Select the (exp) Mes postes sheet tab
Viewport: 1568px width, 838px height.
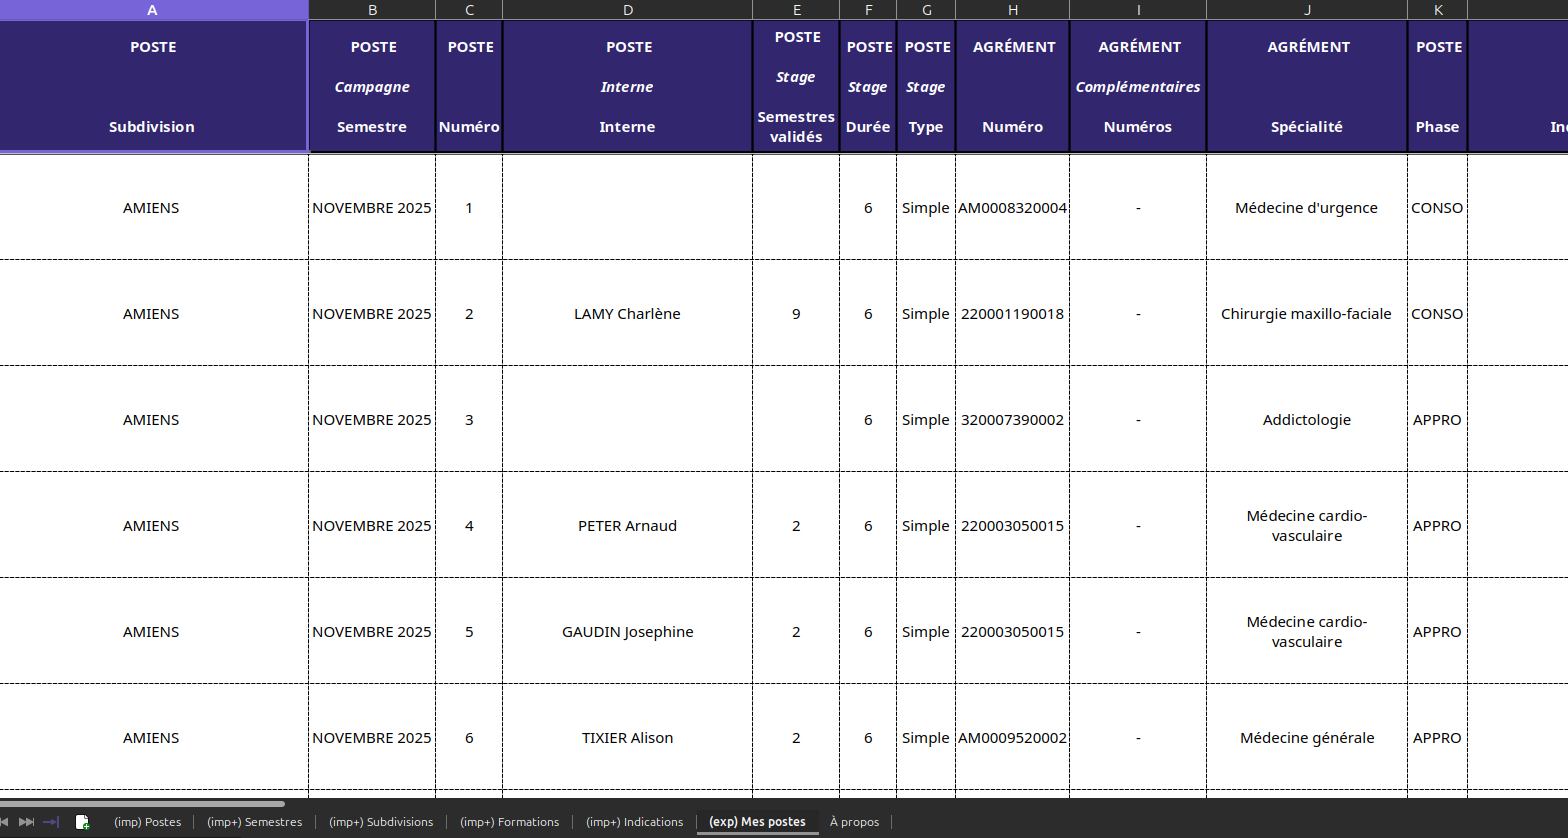pos(757,822)
